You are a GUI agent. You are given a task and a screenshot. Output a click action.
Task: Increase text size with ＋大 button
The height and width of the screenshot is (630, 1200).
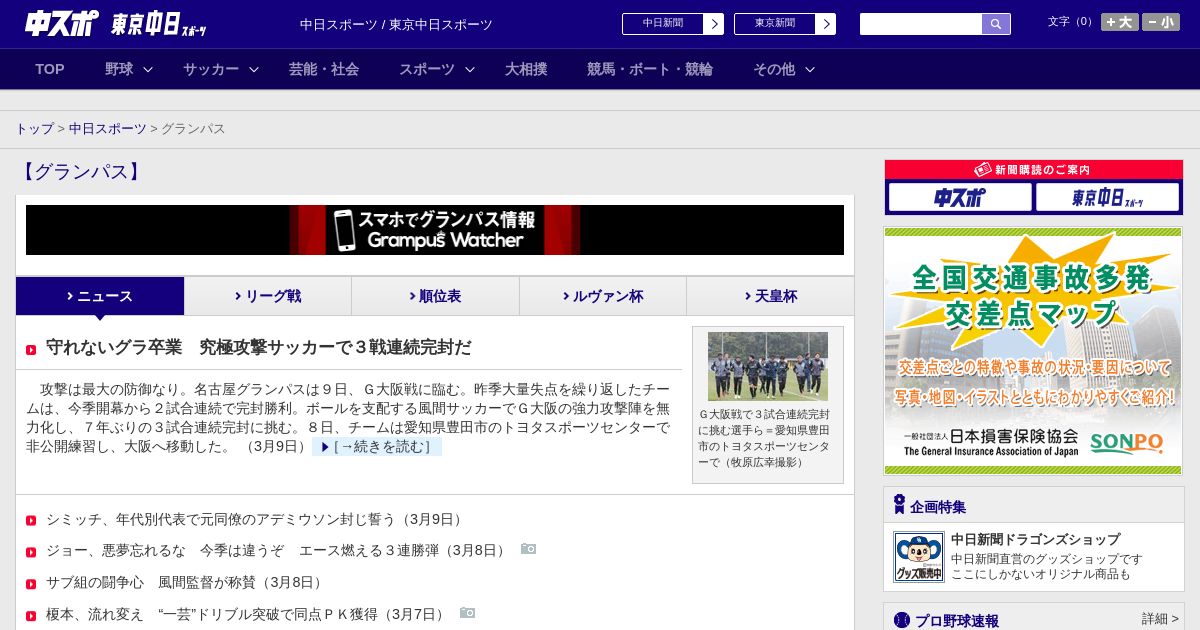(1119, 22)
